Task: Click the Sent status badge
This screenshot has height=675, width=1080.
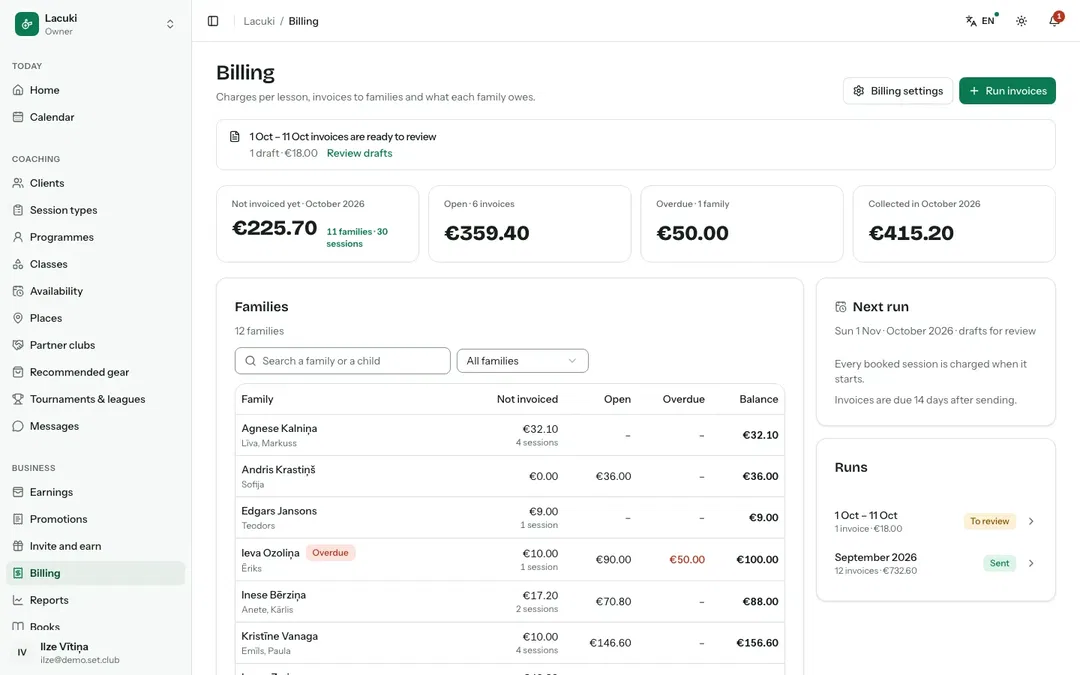Action: pyautogui.click(x=999, y=563)
